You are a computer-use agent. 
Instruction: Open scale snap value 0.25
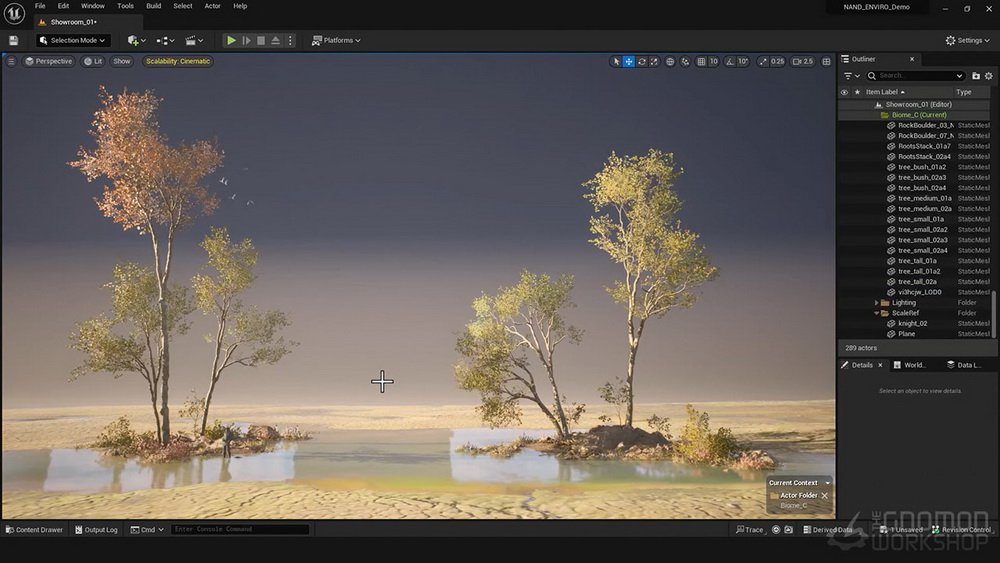pyautogui.click(x=777, y=61)
